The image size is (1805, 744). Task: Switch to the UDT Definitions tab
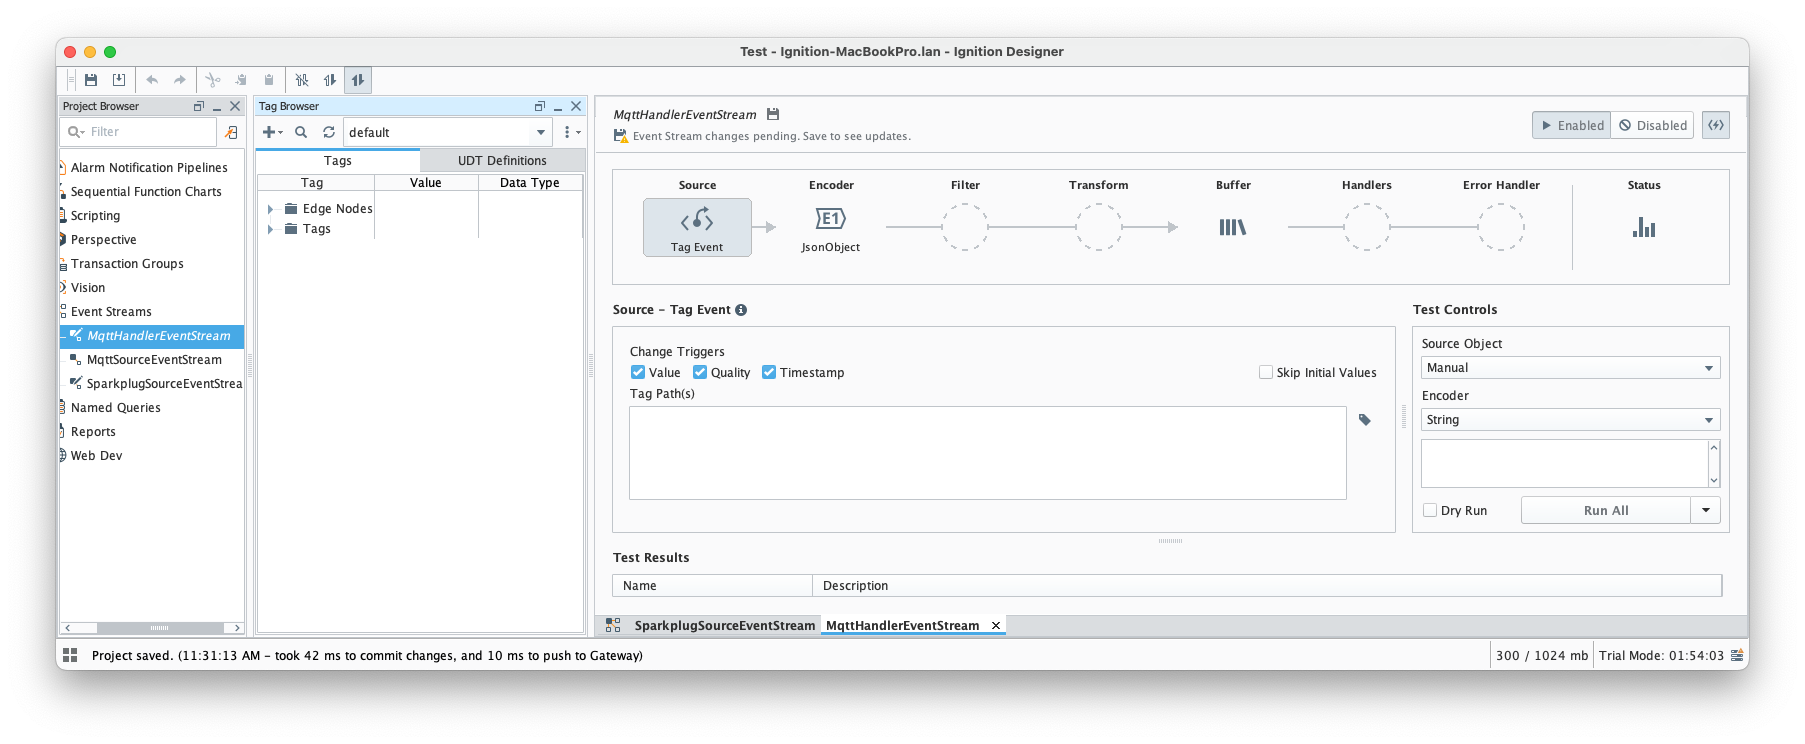(502, 160)
